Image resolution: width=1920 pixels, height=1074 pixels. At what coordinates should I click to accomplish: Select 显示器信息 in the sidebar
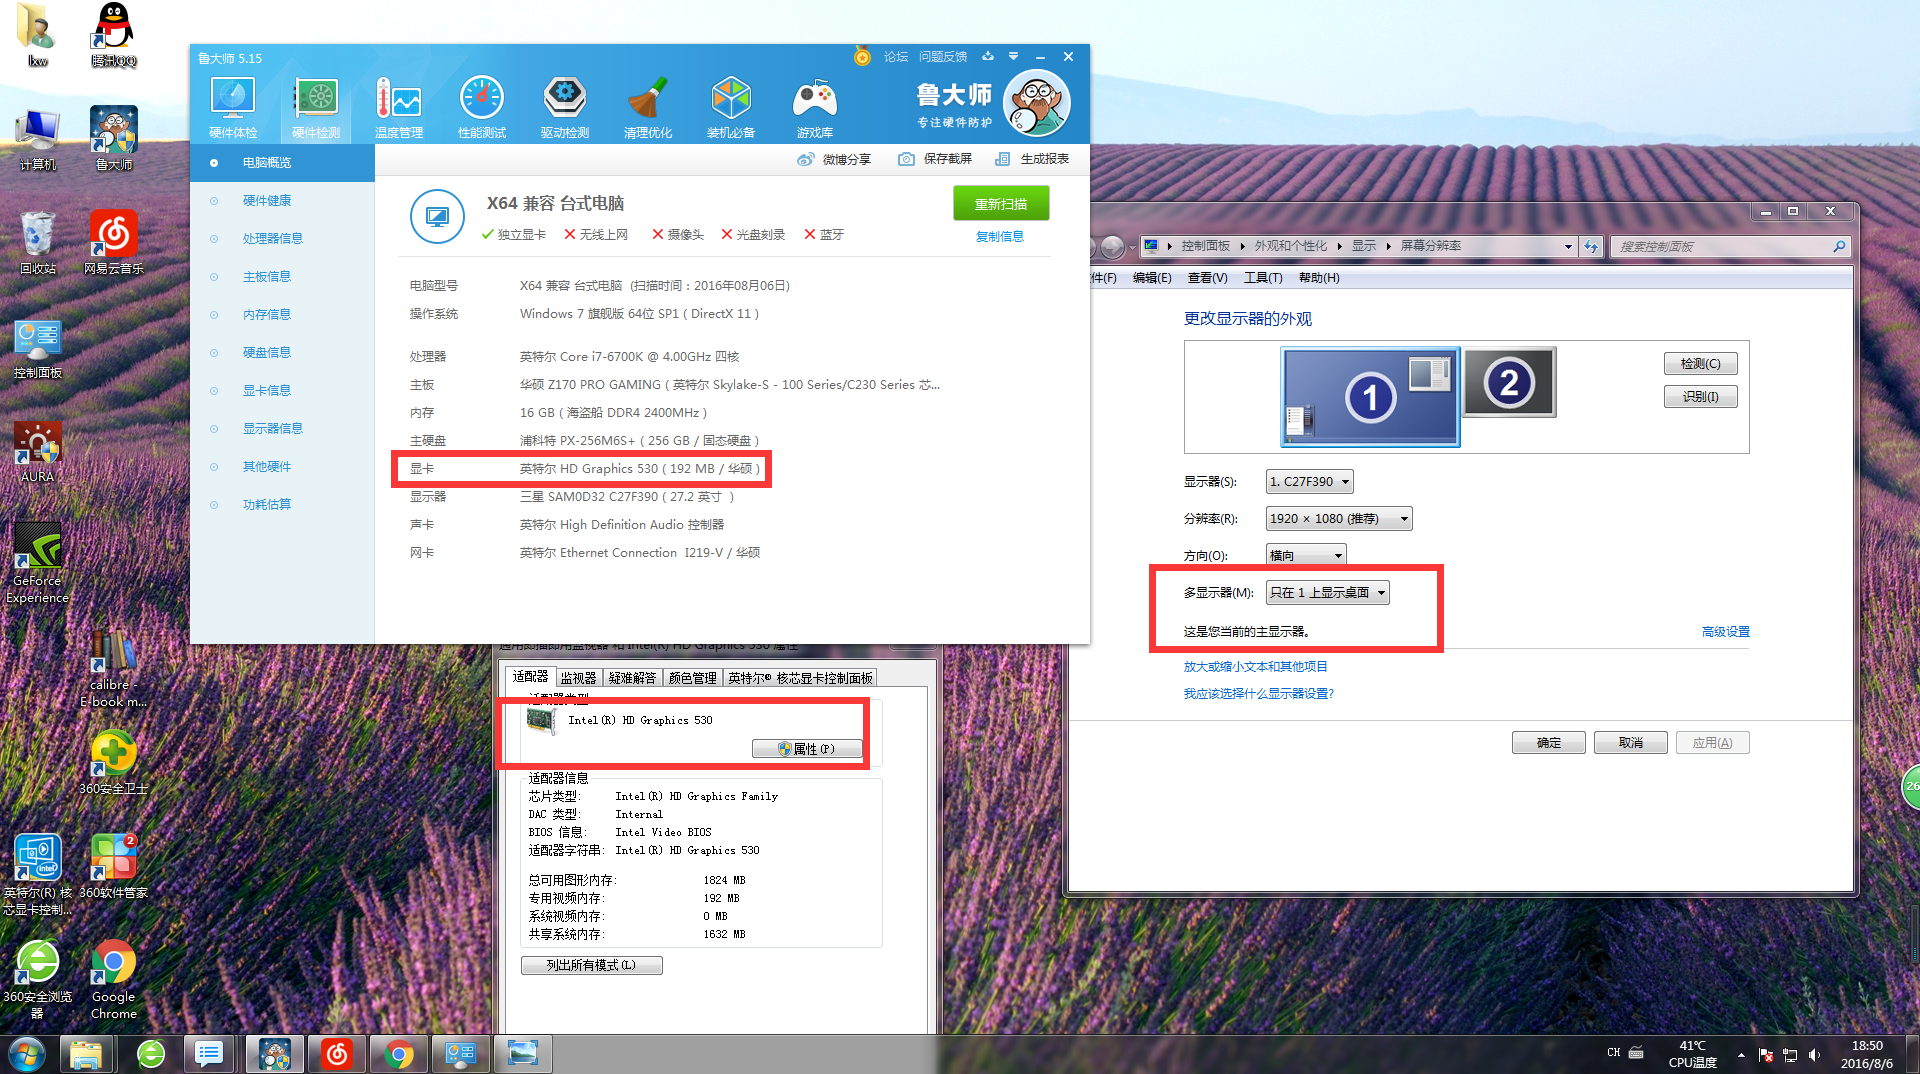282,429
